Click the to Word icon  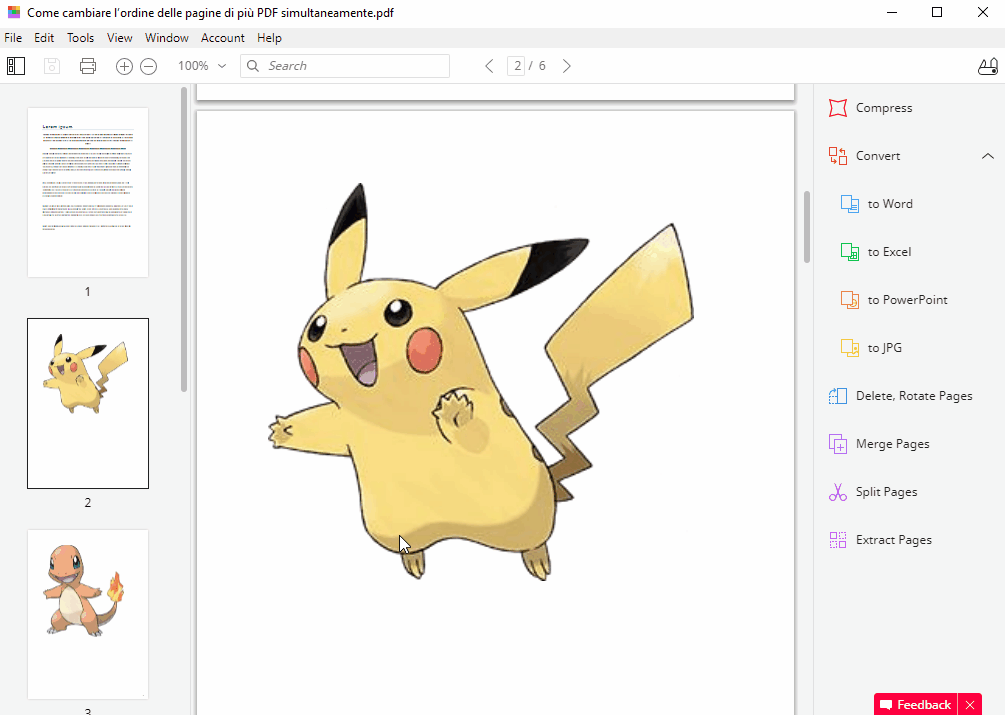(850, 204)
